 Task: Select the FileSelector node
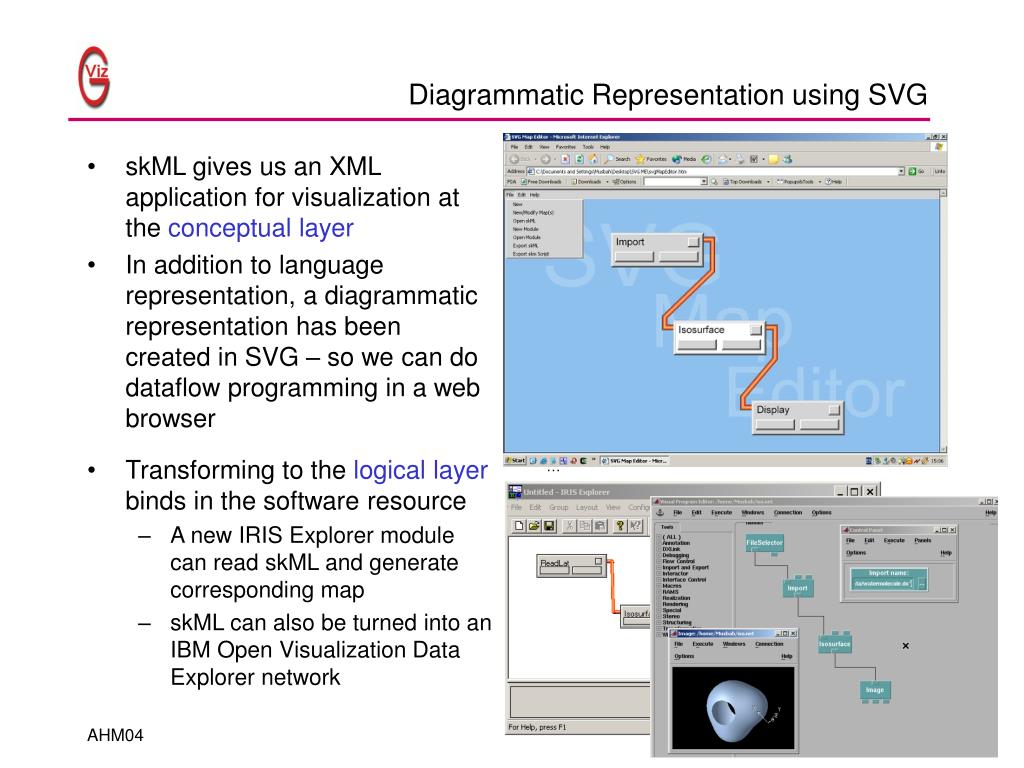[x=765, y=543]
